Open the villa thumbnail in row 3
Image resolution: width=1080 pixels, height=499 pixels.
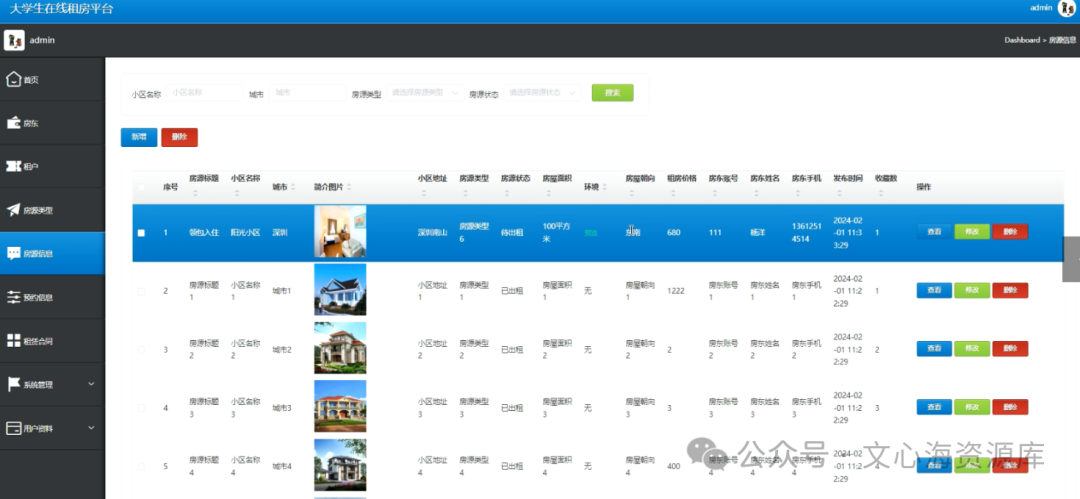[340, 348]
